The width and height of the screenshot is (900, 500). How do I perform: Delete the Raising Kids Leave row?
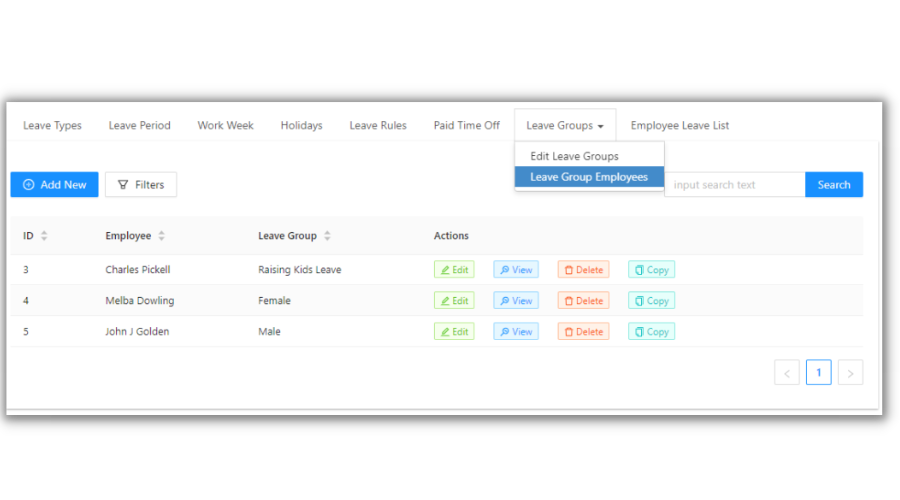[583, 270]
